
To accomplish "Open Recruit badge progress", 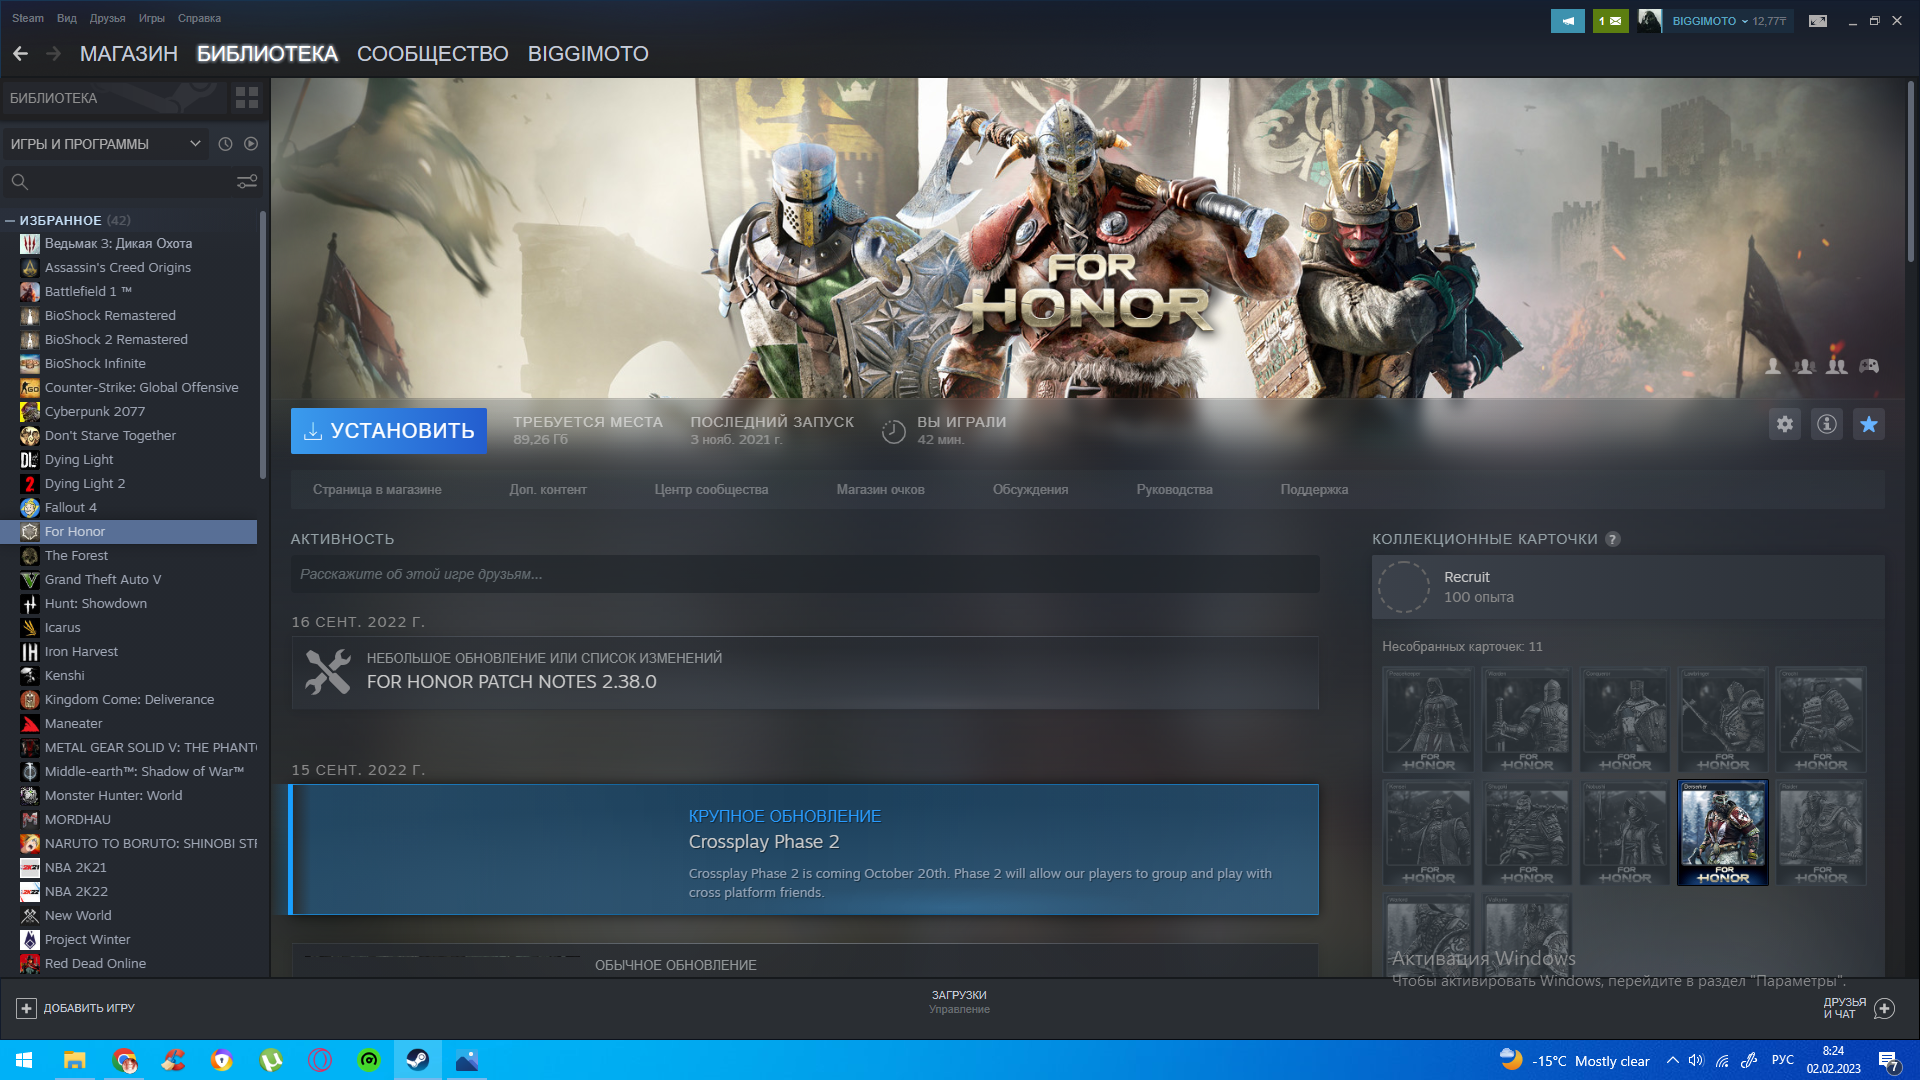I will 1628,587.
